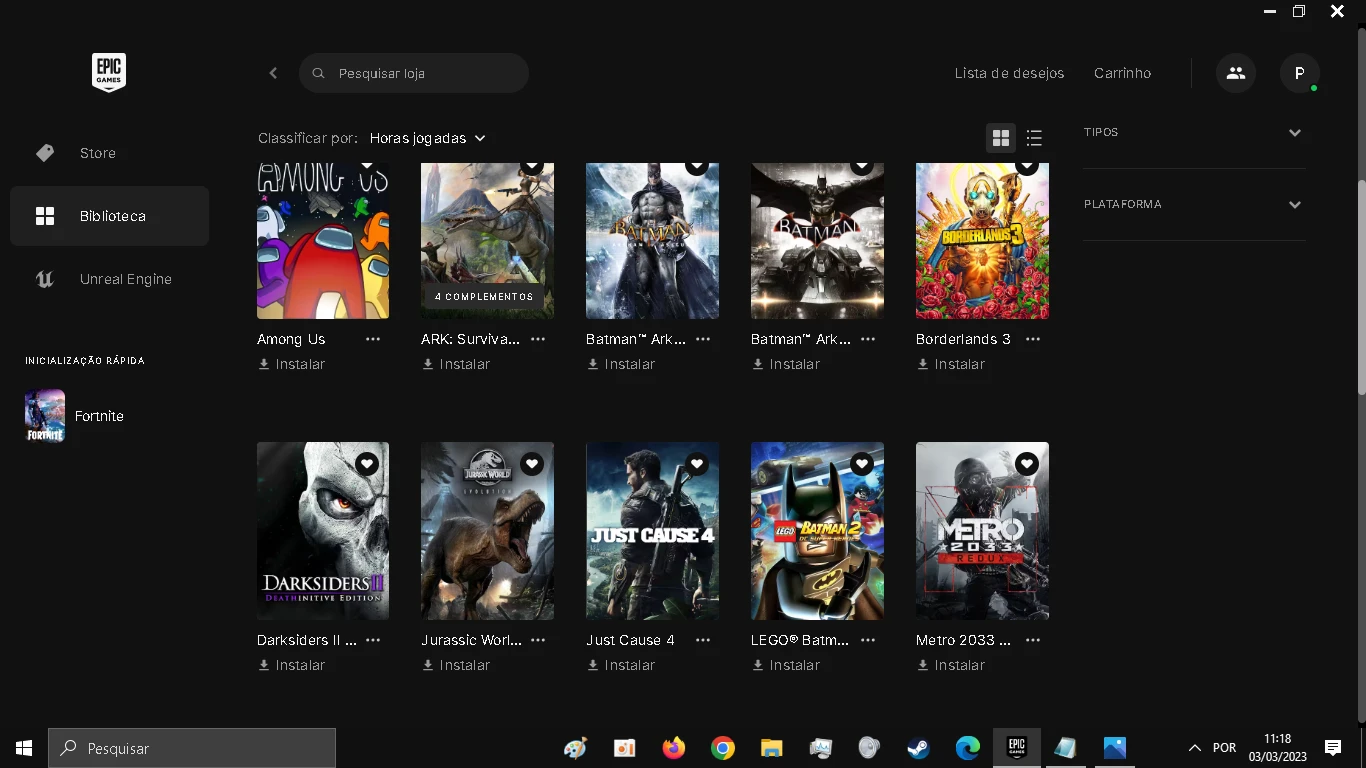Open Jurassic World more options menu
The height and width of the screenshot is (768, 1366).
pyautogui.click(x=538, y=640)
